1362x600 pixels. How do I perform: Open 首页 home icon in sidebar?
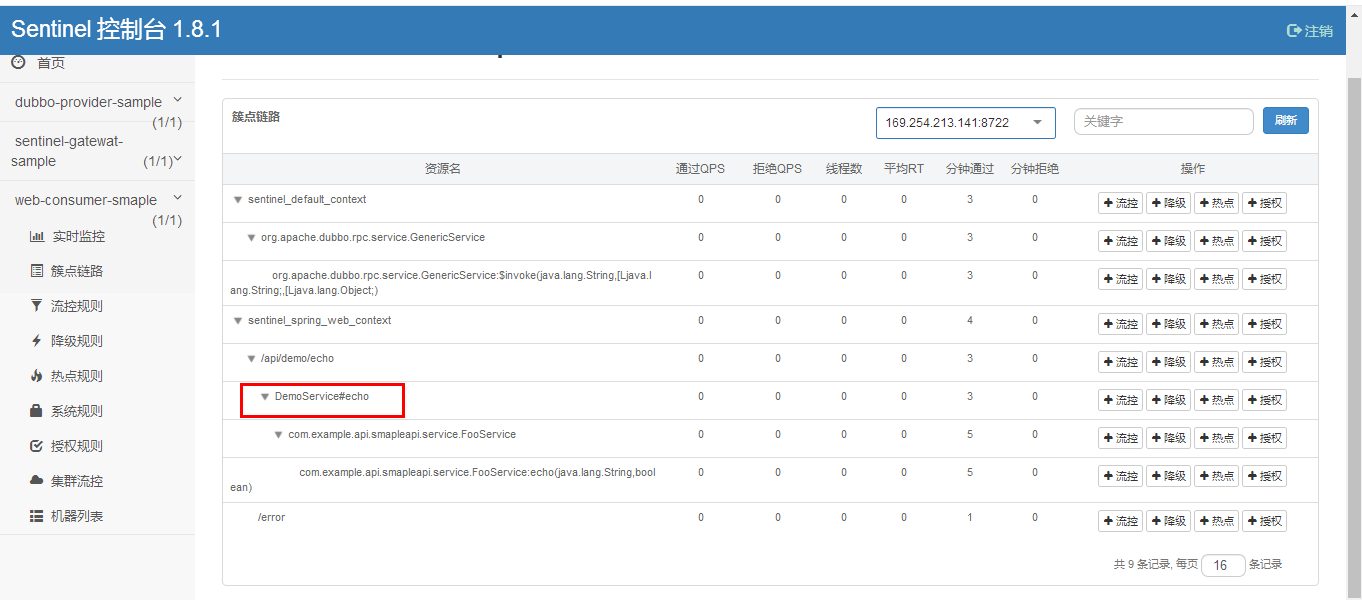(18, 62)
